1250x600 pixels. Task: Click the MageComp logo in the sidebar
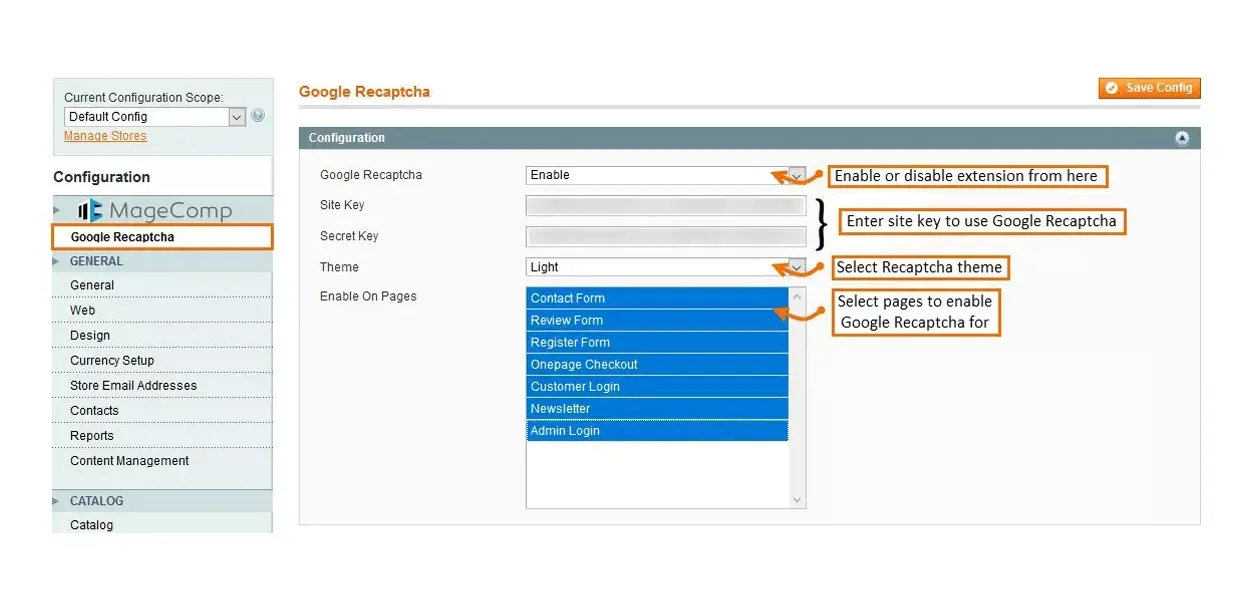tap(155, 211)
